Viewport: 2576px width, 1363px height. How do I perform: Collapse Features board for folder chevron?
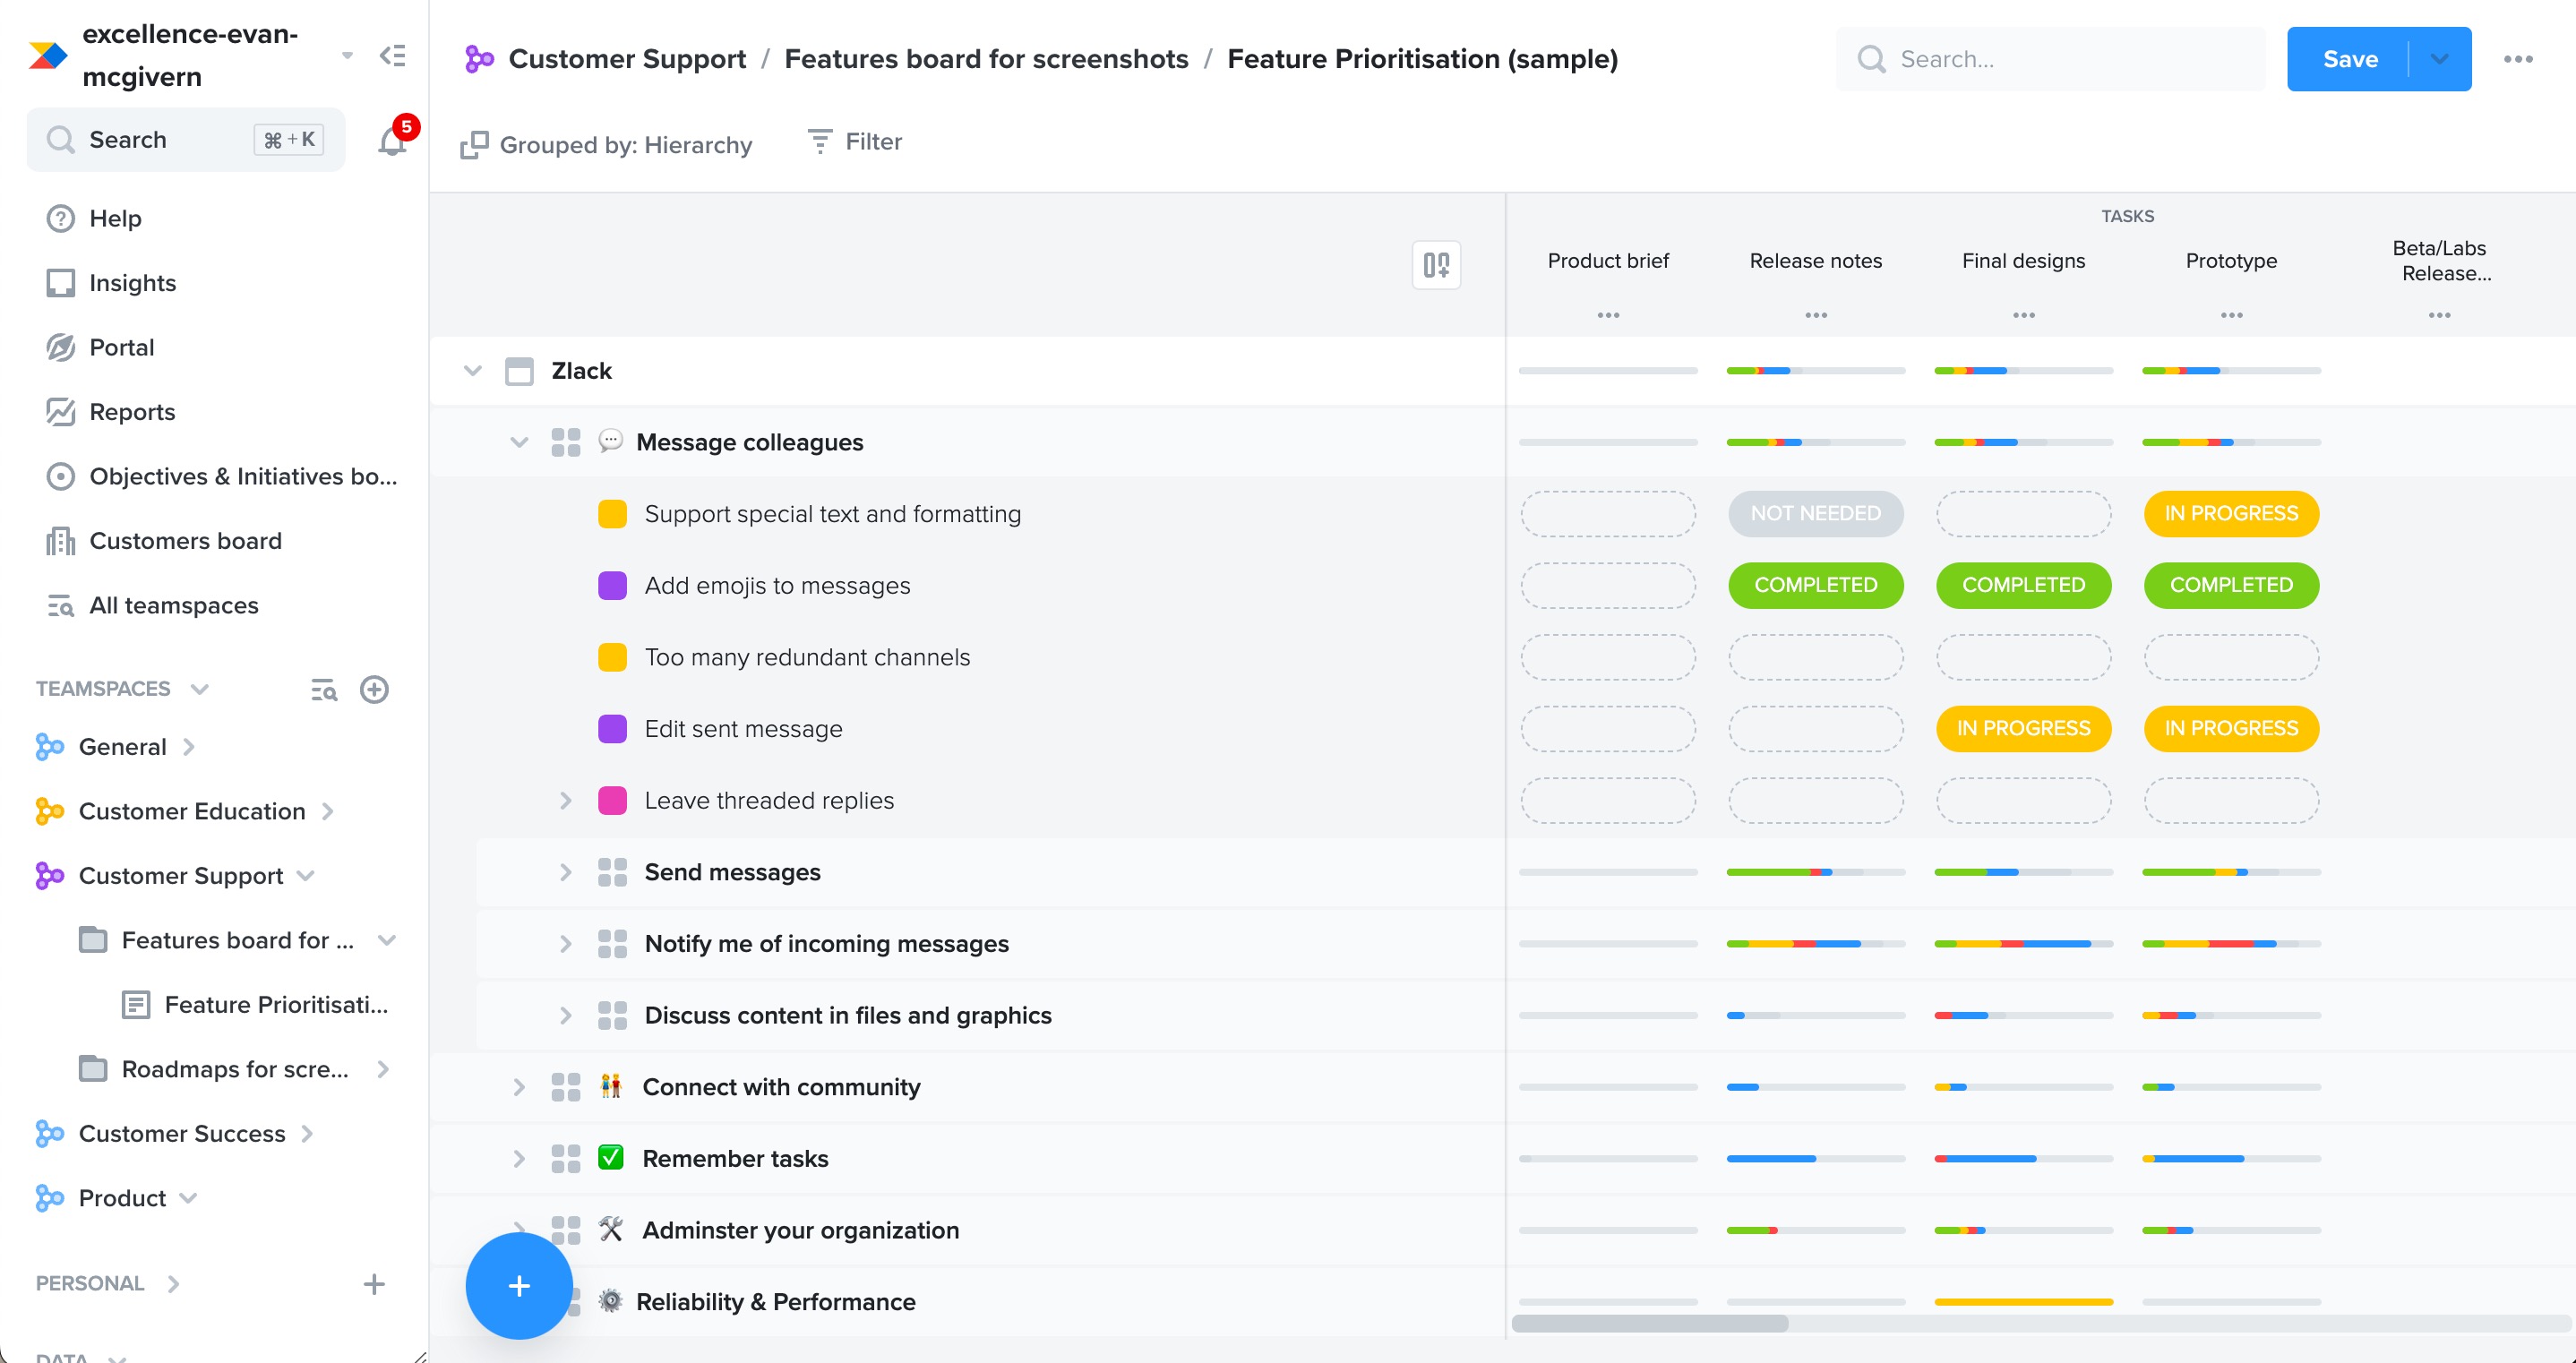[387, 940]
